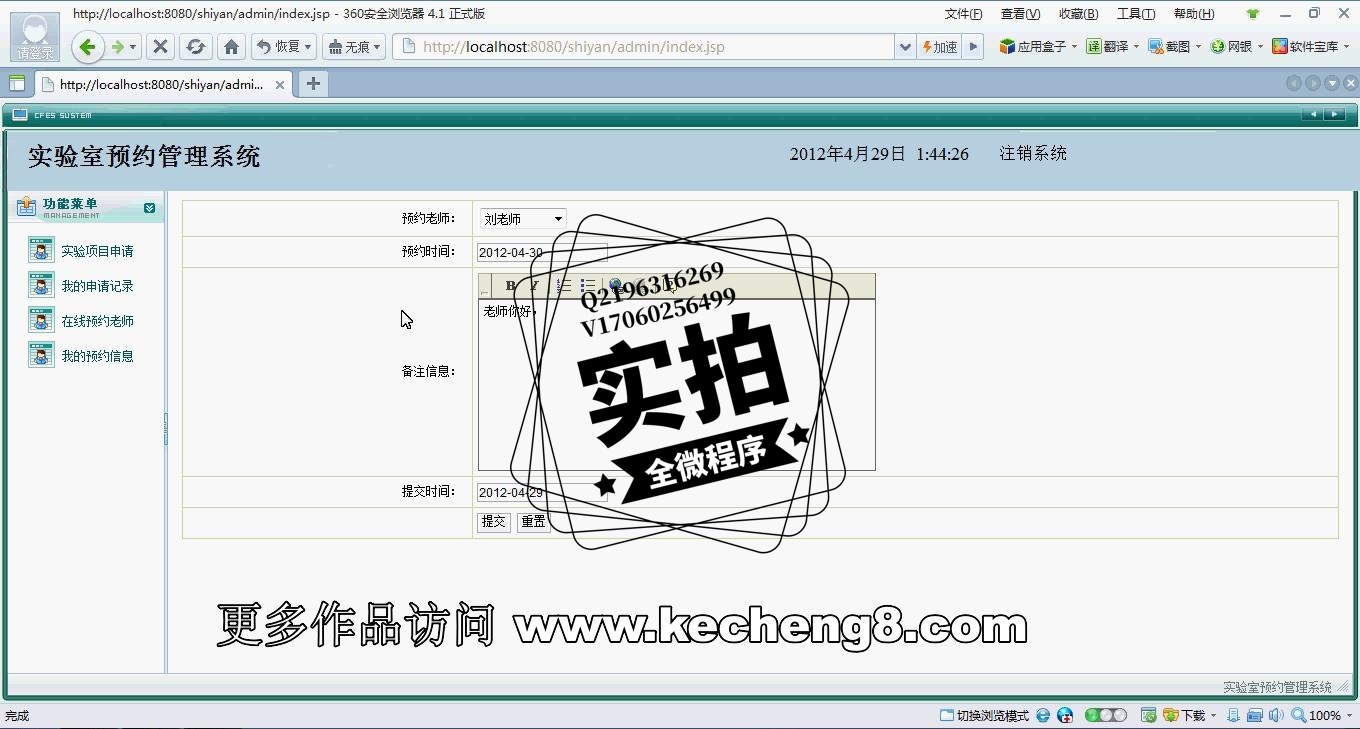
Task: Open the 截图 screenshot tool
Action: (x=1169, y=47)
